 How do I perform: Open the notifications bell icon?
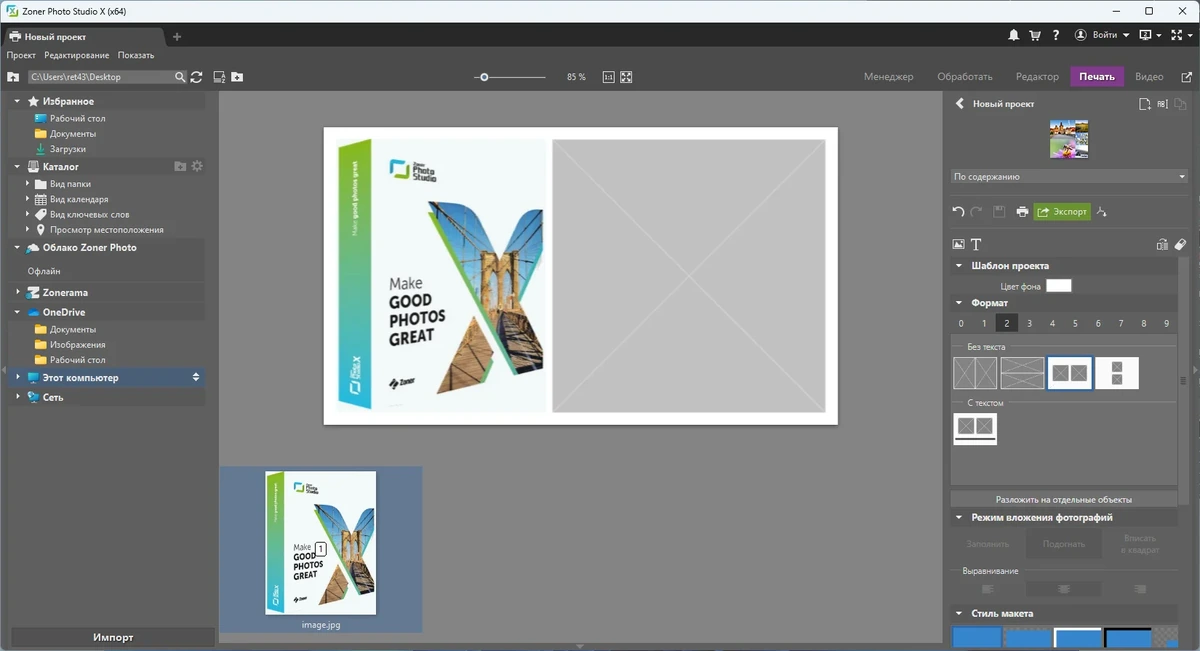[x=1014, y=35]
